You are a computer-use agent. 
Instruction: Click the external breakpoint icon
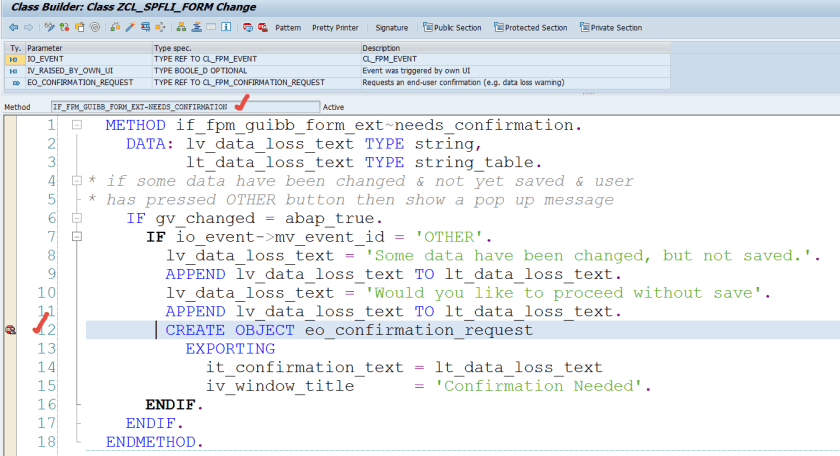click(262, 28)
